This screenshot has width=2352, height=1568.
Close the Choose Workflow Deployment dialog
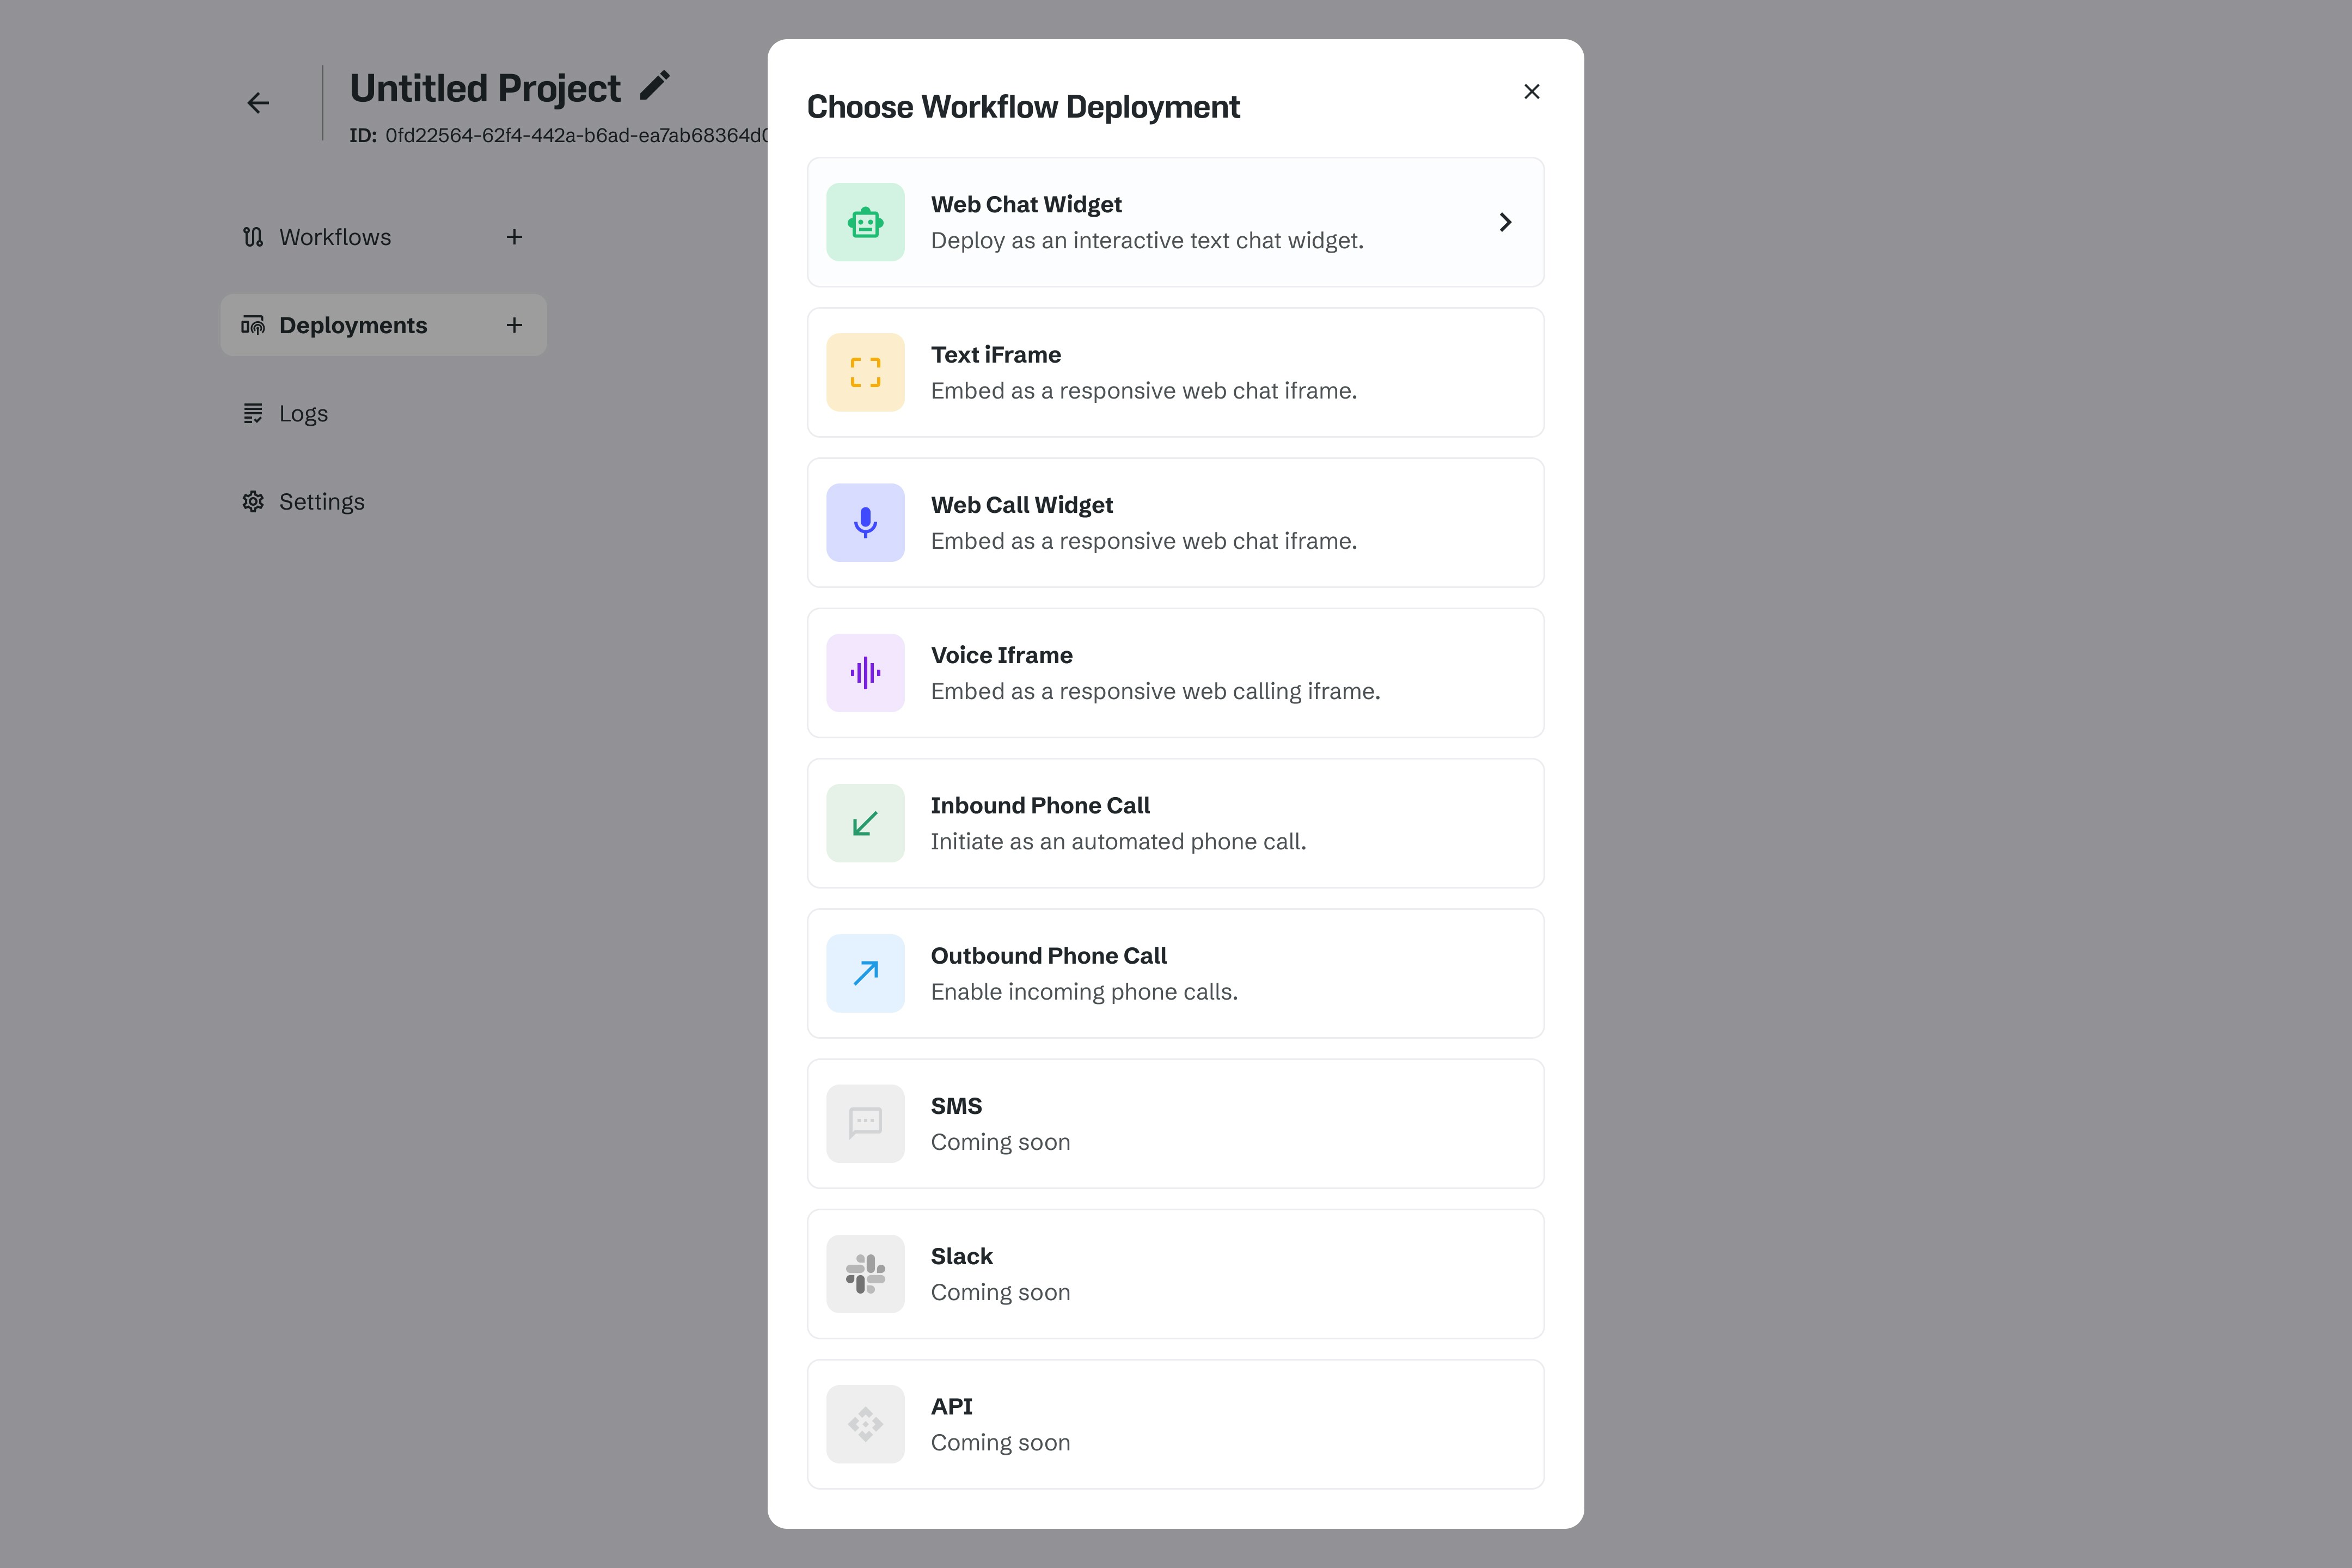[x=1531, y=92]
